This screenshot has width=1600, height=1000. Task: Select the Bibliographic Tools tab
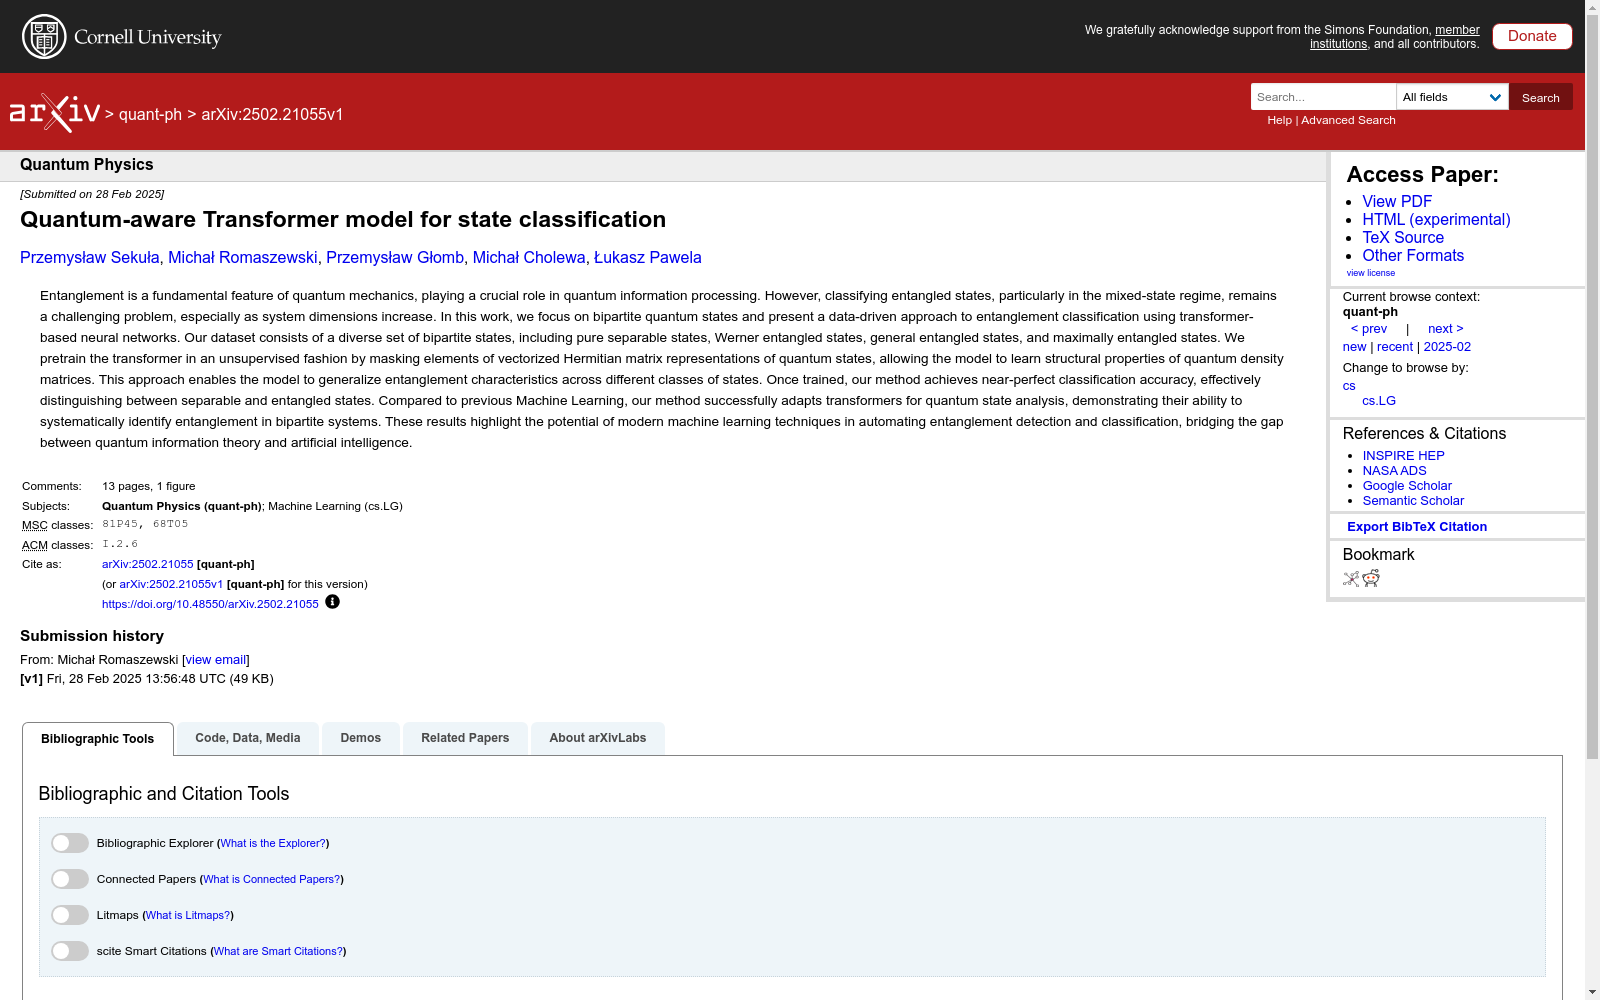[98, 739]
